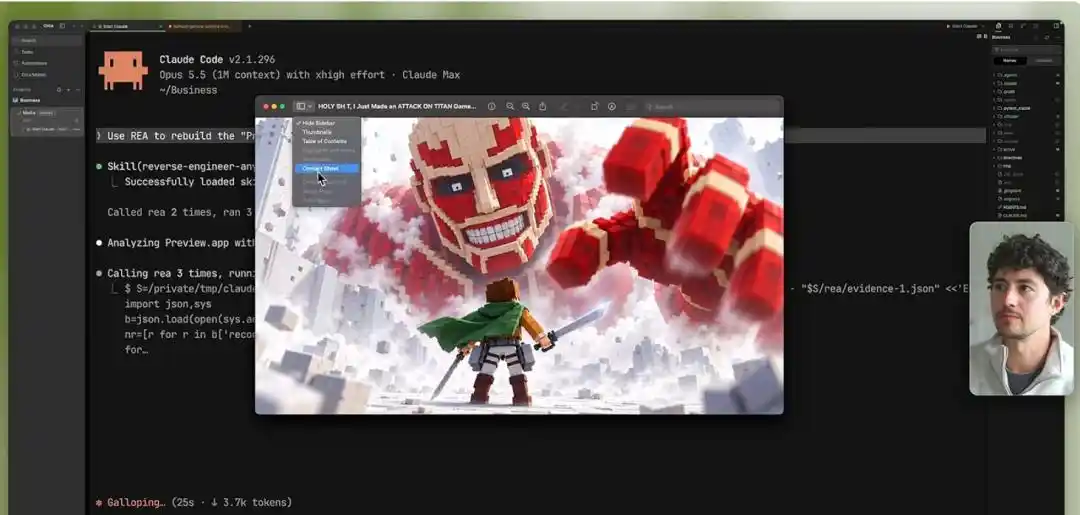Viewport: 1080px width, 515px height.
Task: Open the .gitignore file in file tree
Action: tap(1026, 191)
